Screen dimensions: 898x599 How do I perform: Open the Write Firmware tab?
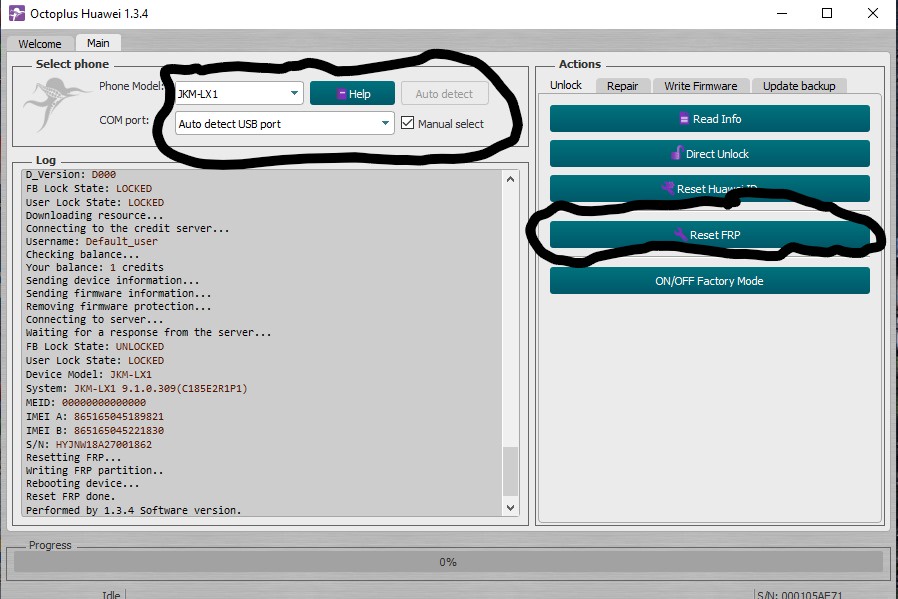tap(700, 86)
